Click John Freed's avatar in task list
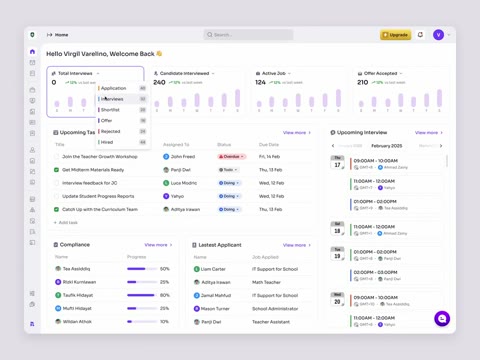 point(166,156)
